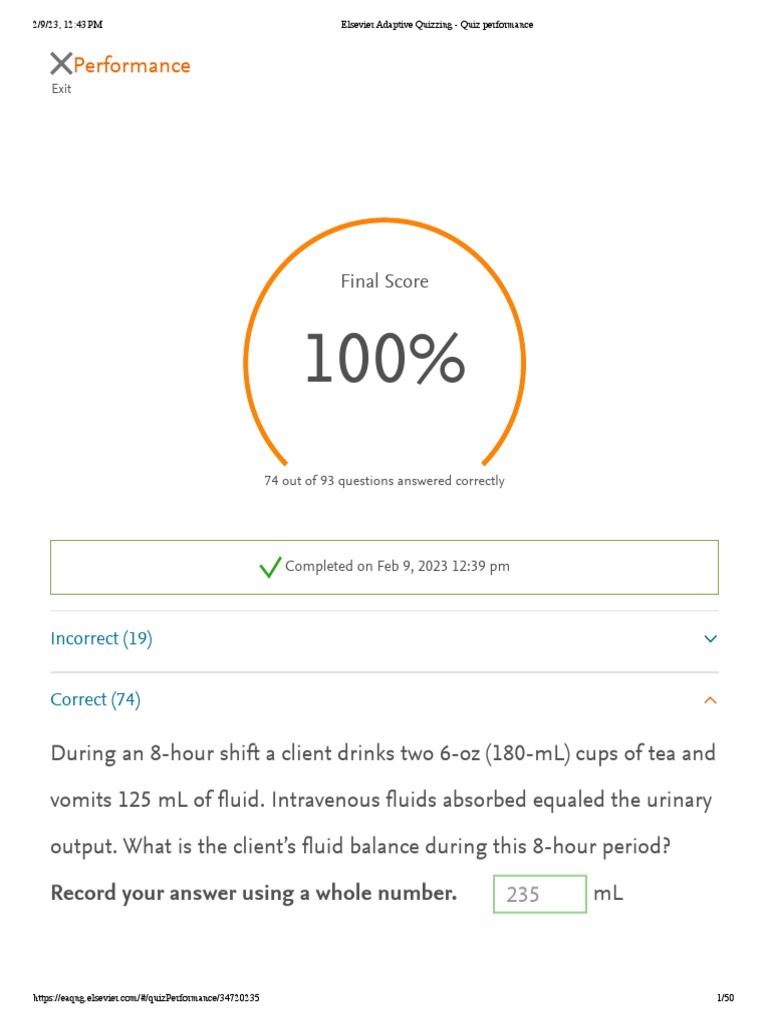
Task: Expand the Incorrect section chevron arrow
Action: tap(710, 639)
